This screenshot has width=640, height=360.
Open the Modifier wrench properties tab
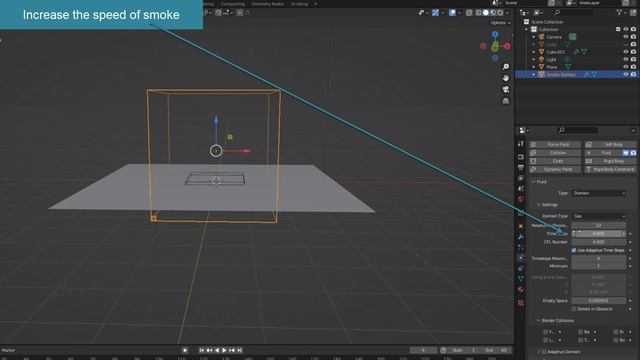521,237
